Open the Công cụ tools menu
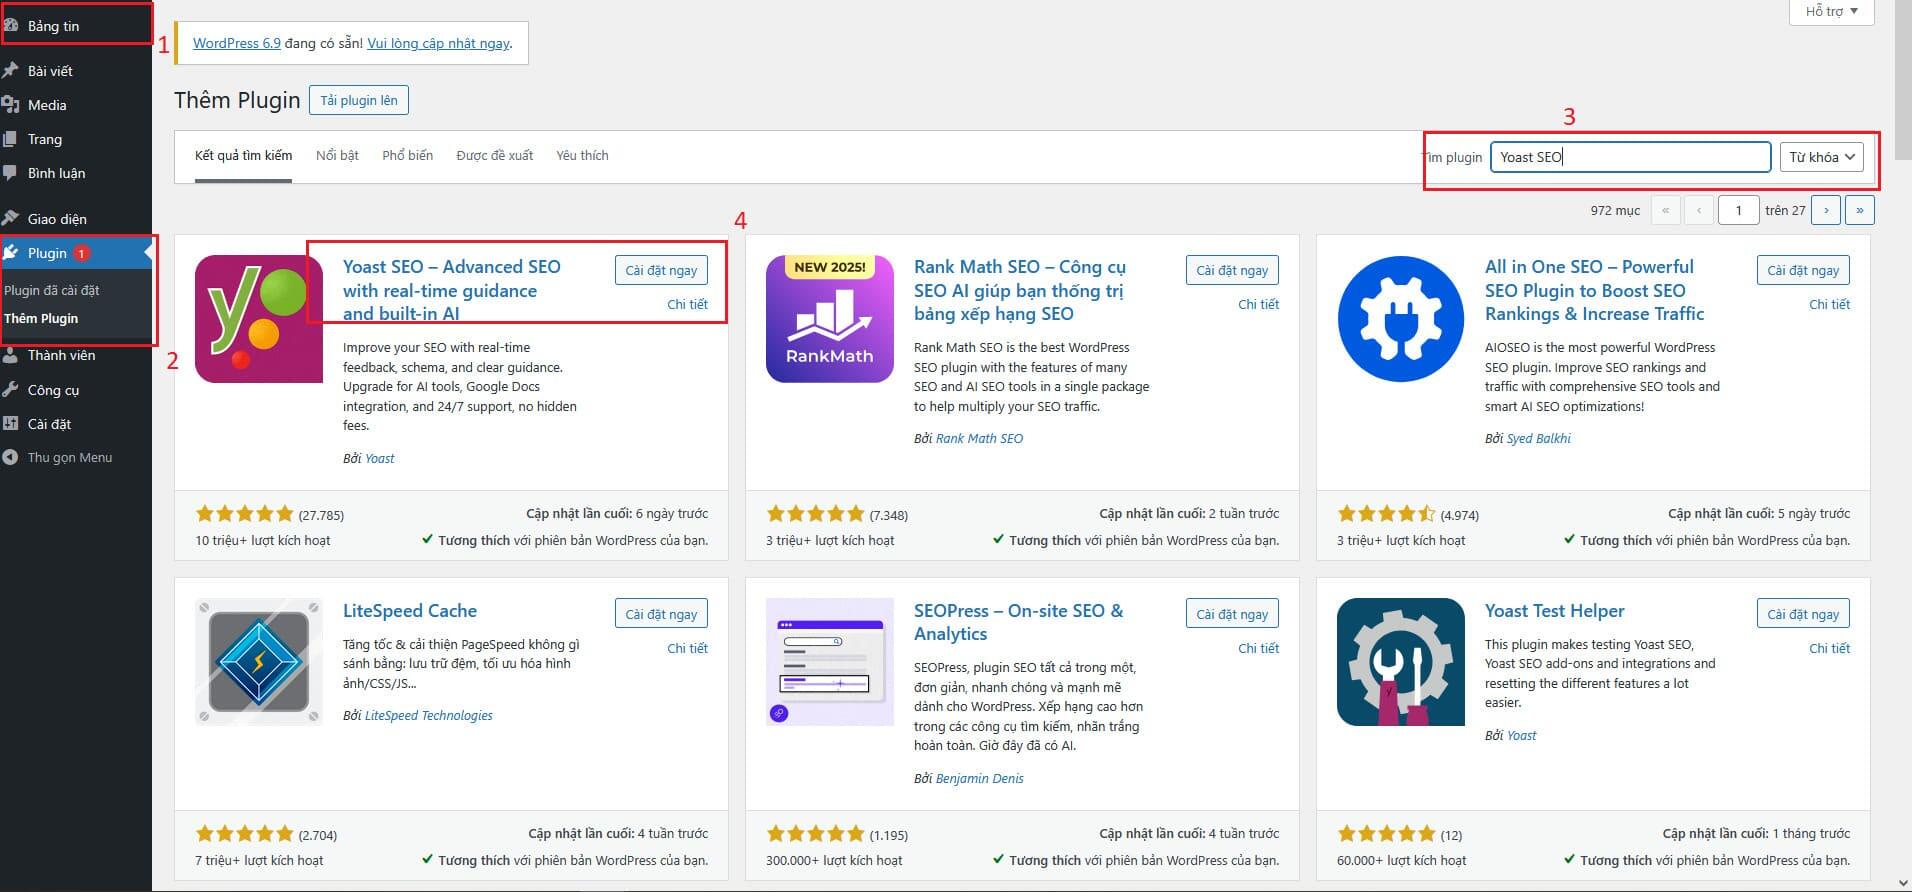The height and width of the screenshot is (892, 1912). 76,390
